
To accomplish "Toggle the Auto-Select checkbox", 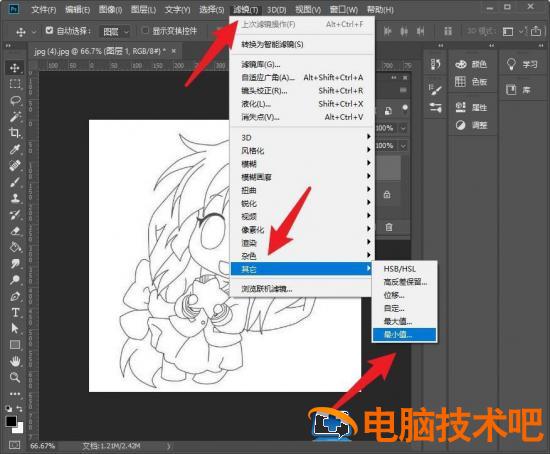I will click(x=49, y=31).
